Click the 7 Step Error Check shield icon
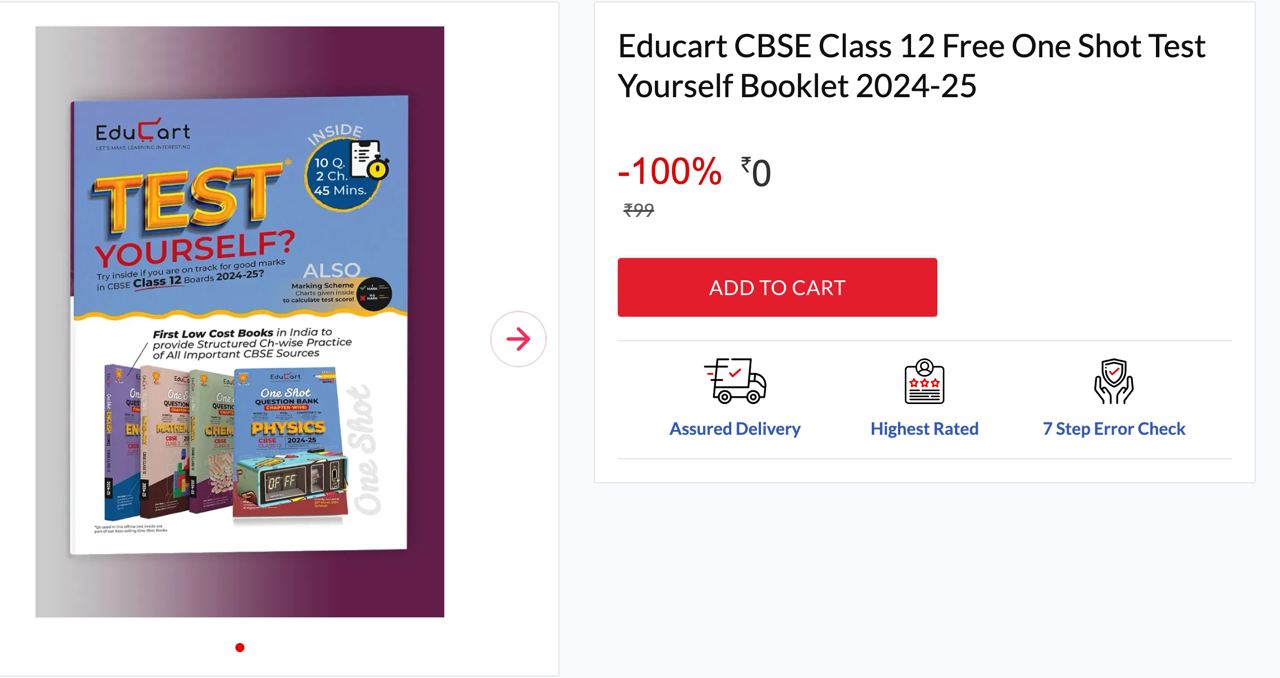 (x=1113, y=381)
